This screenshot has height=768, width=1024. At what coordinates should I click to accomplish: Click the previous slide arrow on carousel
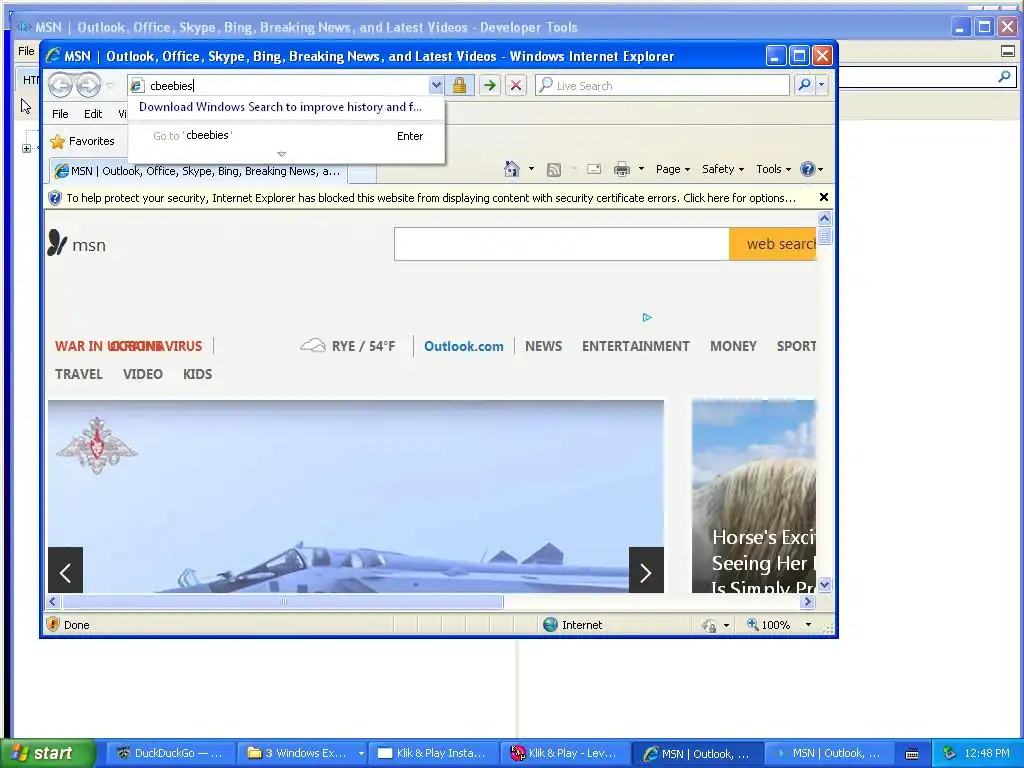(65, 570)
